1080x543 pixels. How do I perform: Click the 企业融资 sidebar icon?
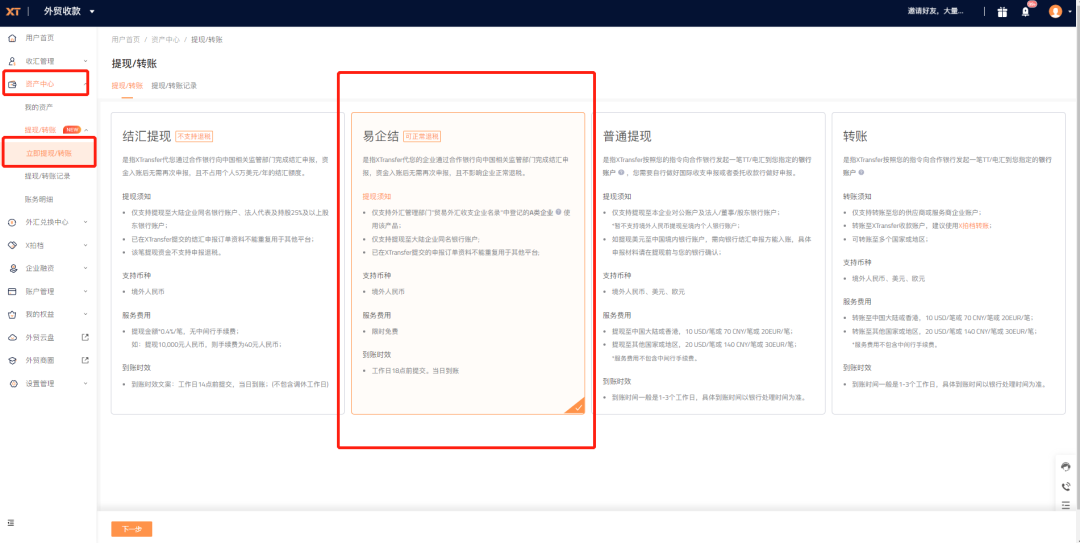pos(12,268)
